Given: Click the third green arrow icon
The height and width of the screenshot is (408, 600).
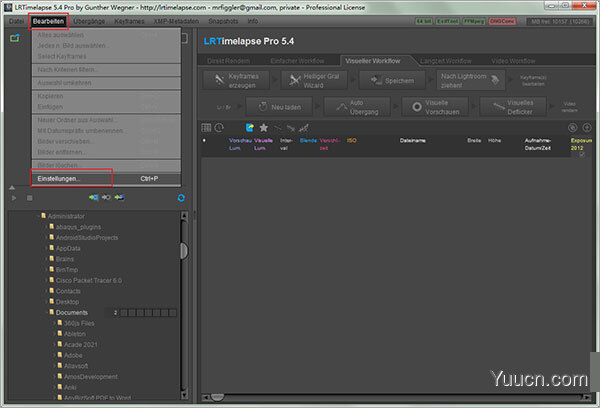Looking at the screenshot, I should (x=119, y=197).
